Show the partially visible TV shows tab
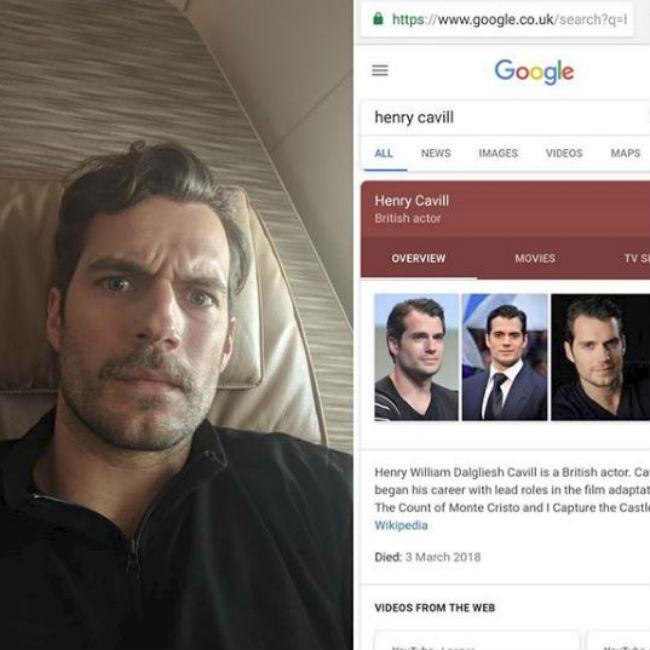 636,258
